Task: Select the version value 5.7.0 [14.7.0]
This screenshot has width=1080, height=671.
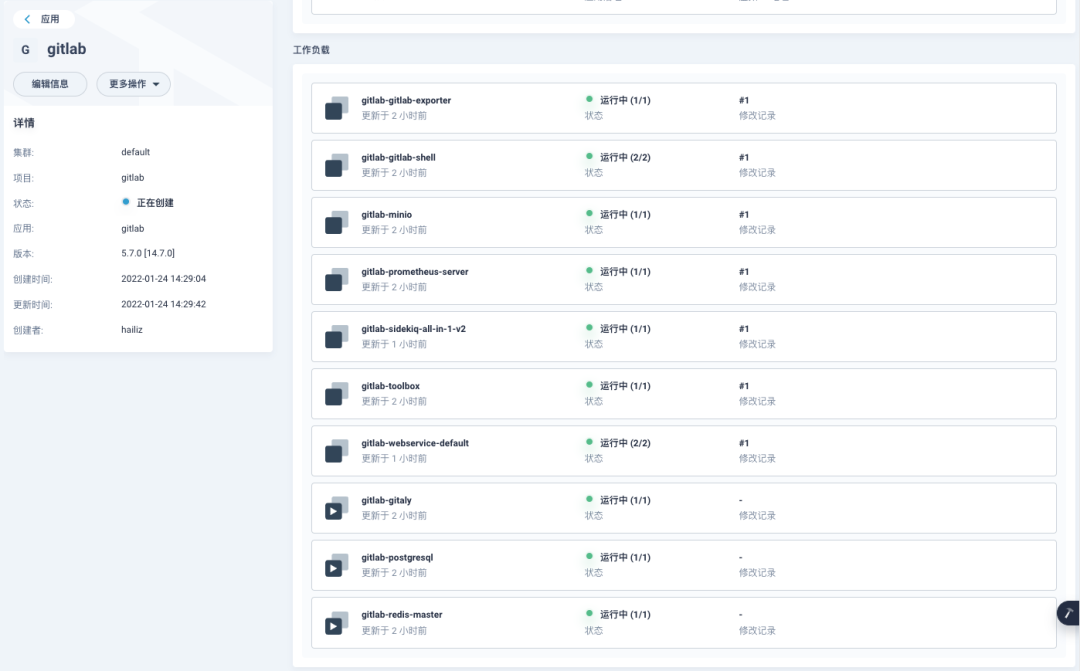Action: coord(148,254)
